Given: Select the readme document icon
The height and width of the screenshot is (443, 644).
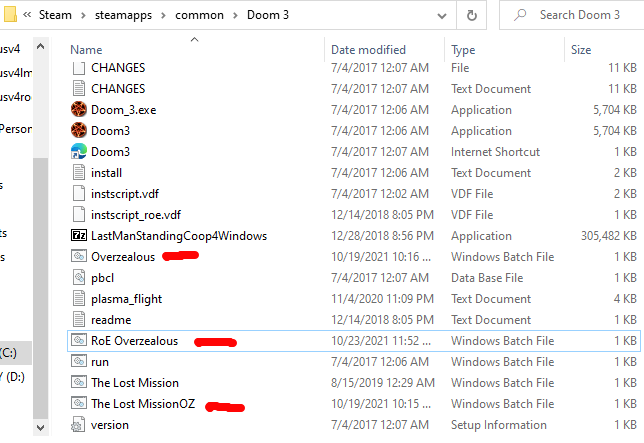Looking at the screenshot, I should click(78, 319).
